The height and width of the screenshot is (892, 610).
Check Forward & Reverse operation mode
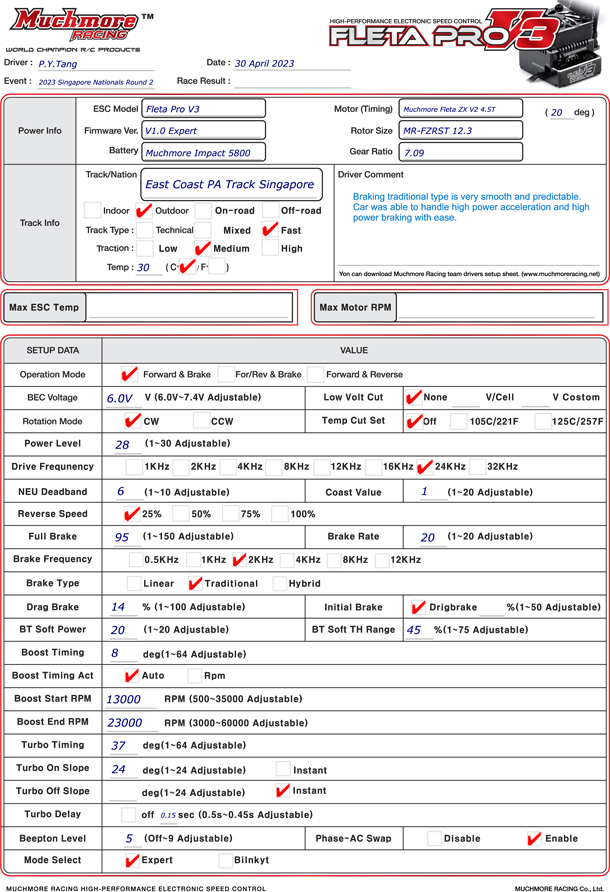pos(315,374)
